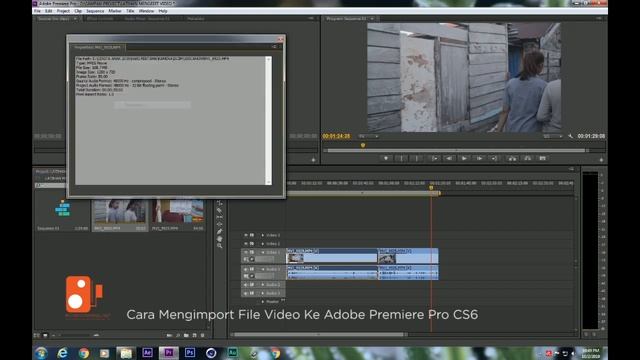The width and height of the screenshot is (640, 360).
Task: Click Export Frame camera button
Action: [542, 158]
